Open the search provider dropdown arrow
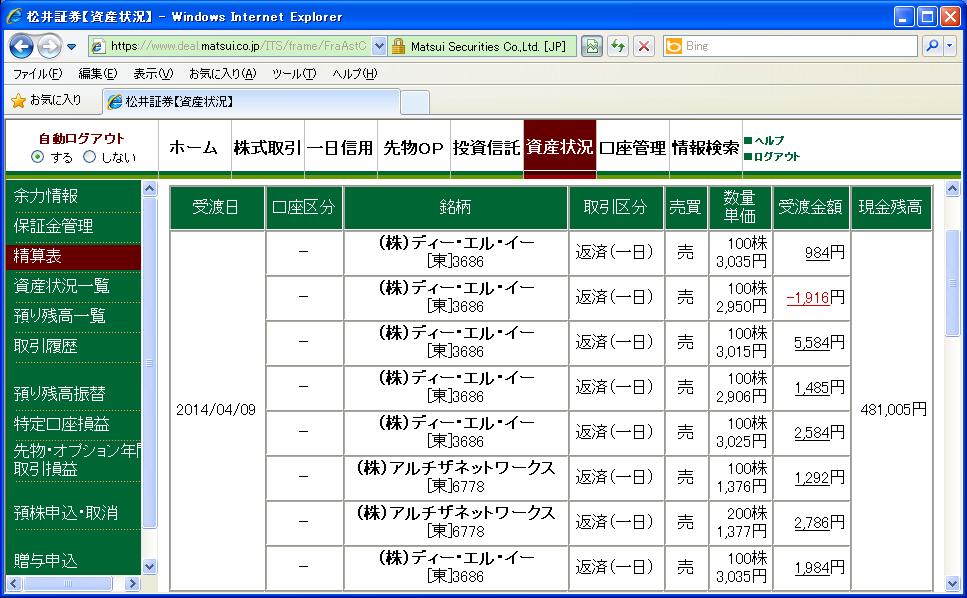967x598 pixels. (950, 46)
